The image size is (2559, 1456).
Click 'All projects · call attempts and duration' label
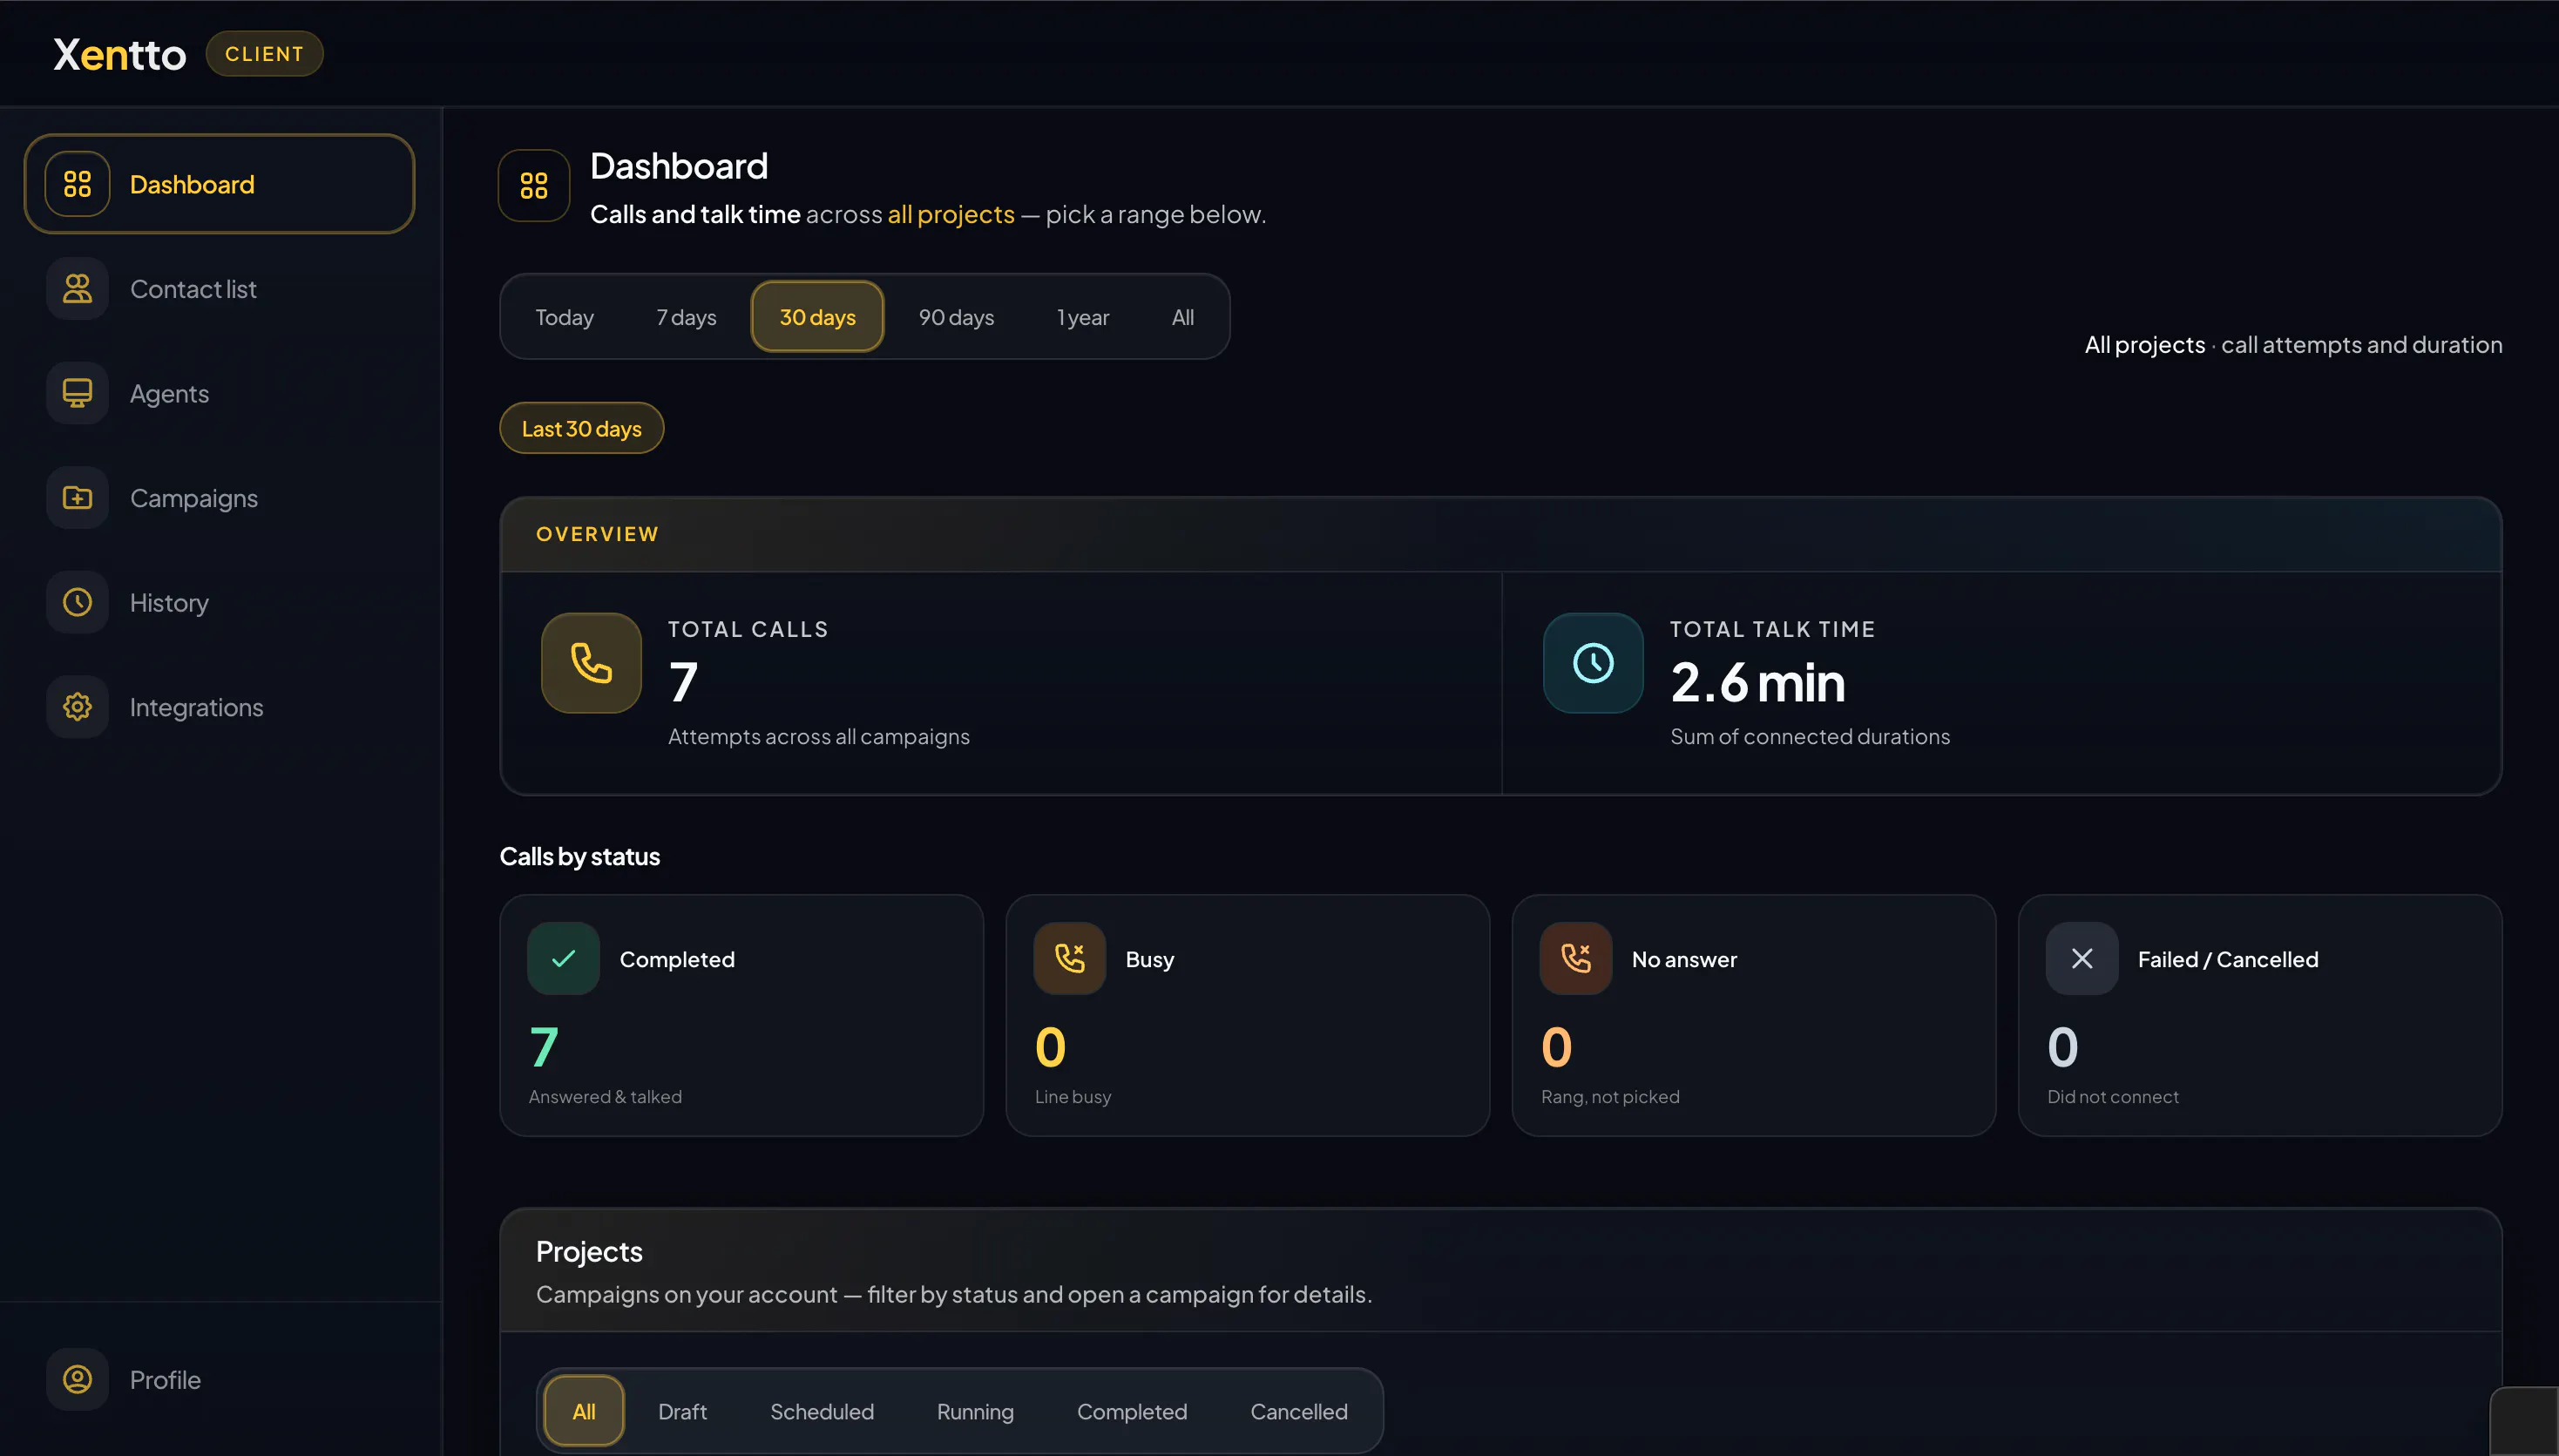(x=2293, y=344)
